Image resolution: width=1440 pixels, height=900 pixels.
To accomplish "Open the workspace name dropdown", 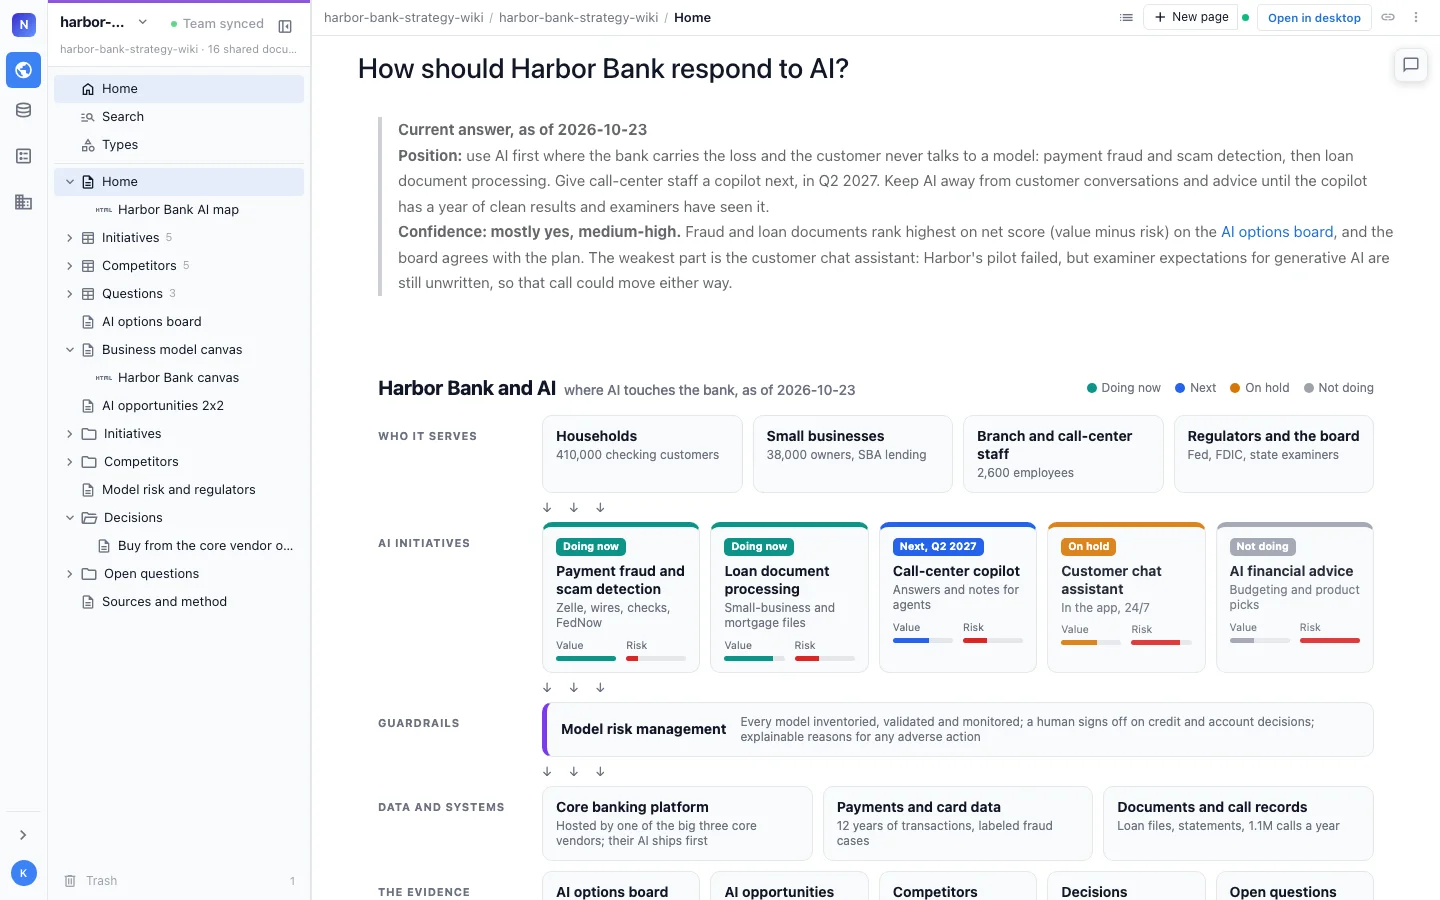I will [105, 22].
